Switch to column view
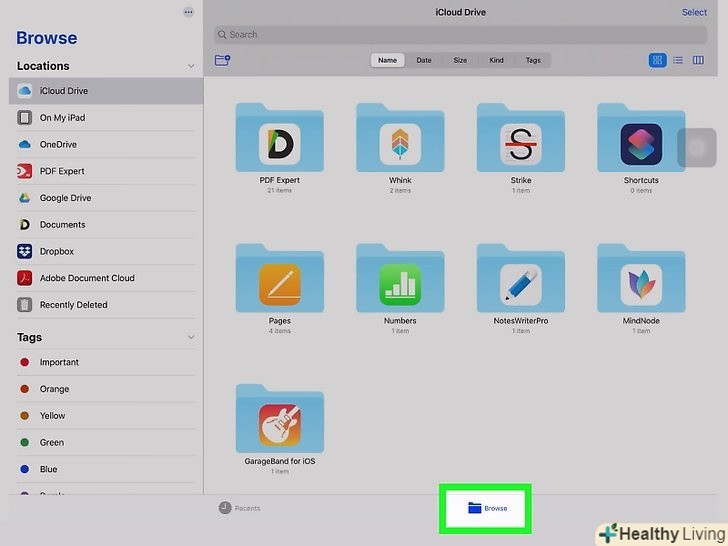728x546 pixels. pyautogui.click(x=698, y=60)
